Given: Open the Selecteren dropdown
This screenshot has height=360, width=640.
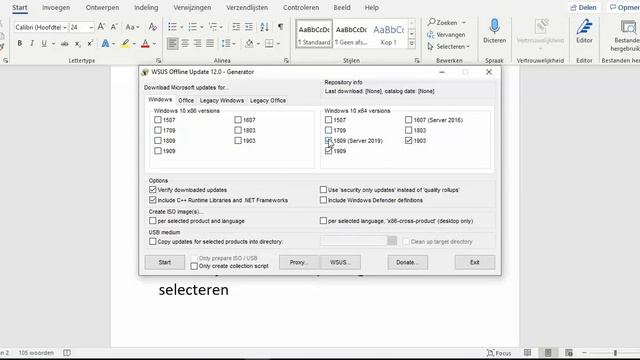Looking at the screenshot, I should [449, 47].
